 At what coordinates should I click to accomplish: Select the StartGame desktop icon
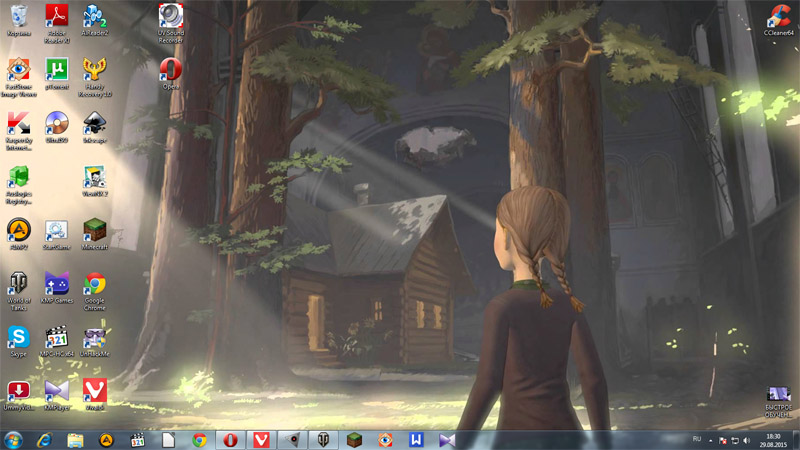57,235
